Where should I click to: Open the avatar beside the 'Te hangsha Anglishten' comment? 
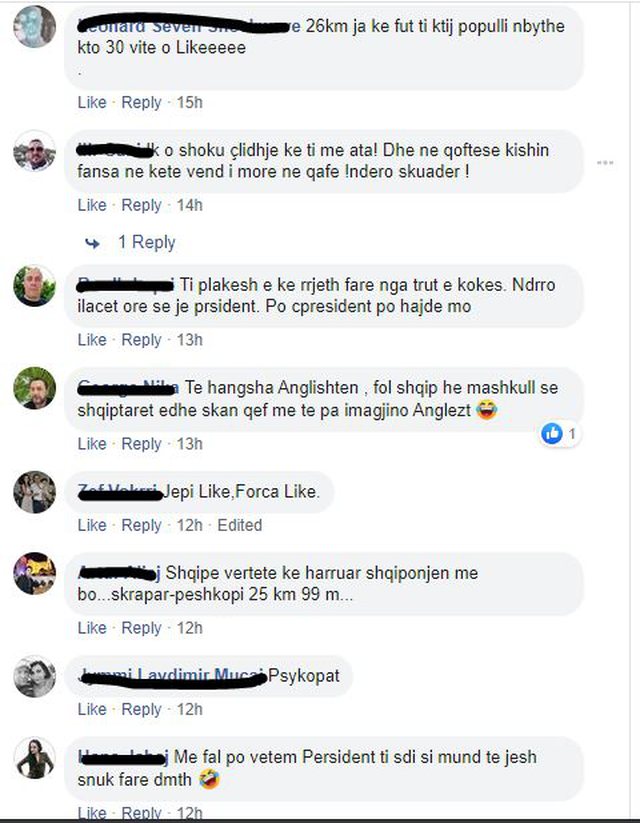coord(34,388)
